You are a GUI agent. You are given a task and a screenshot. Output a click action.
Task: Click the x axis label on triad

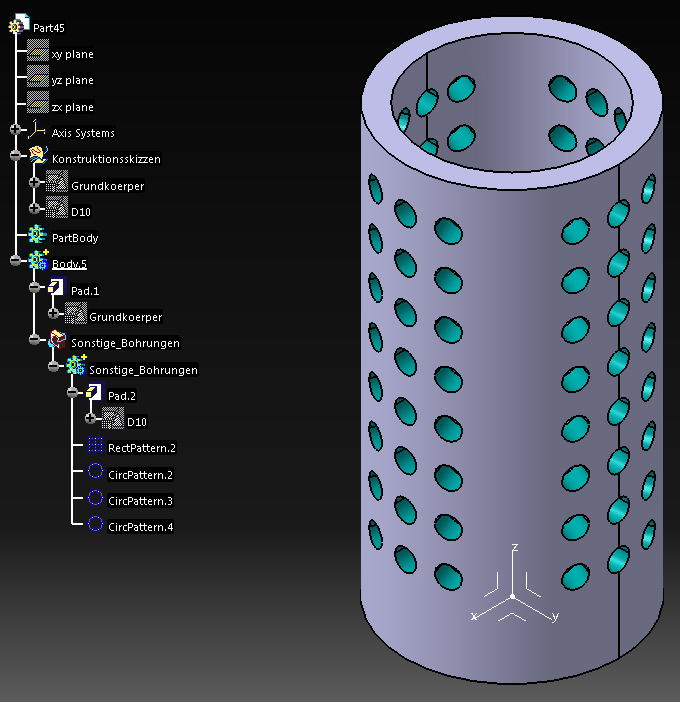474,616
